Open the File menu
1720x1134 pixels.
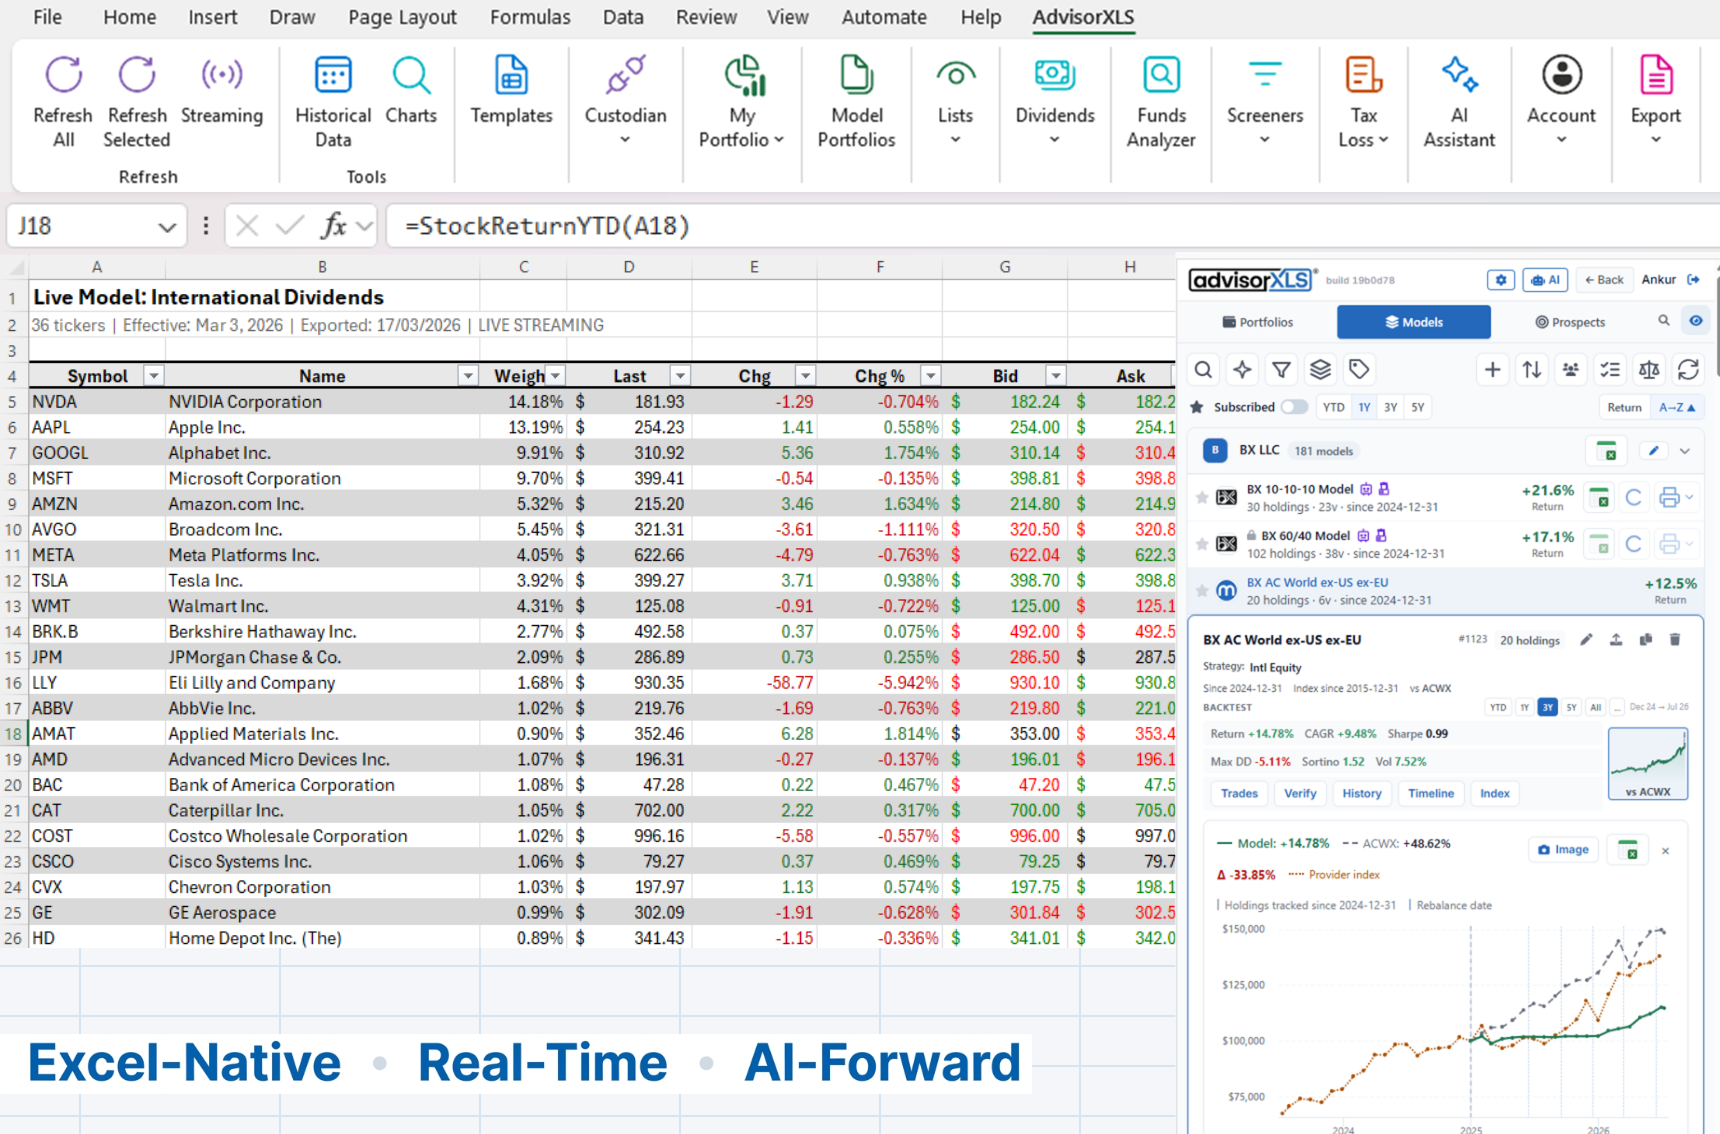pos(47,17)
